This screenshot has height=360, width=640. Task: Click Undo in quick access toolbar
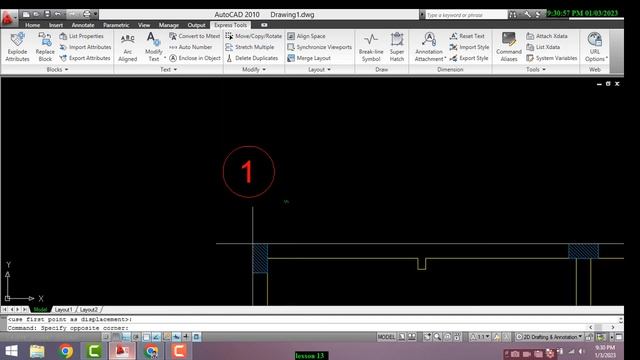click(x=58, y=14)
